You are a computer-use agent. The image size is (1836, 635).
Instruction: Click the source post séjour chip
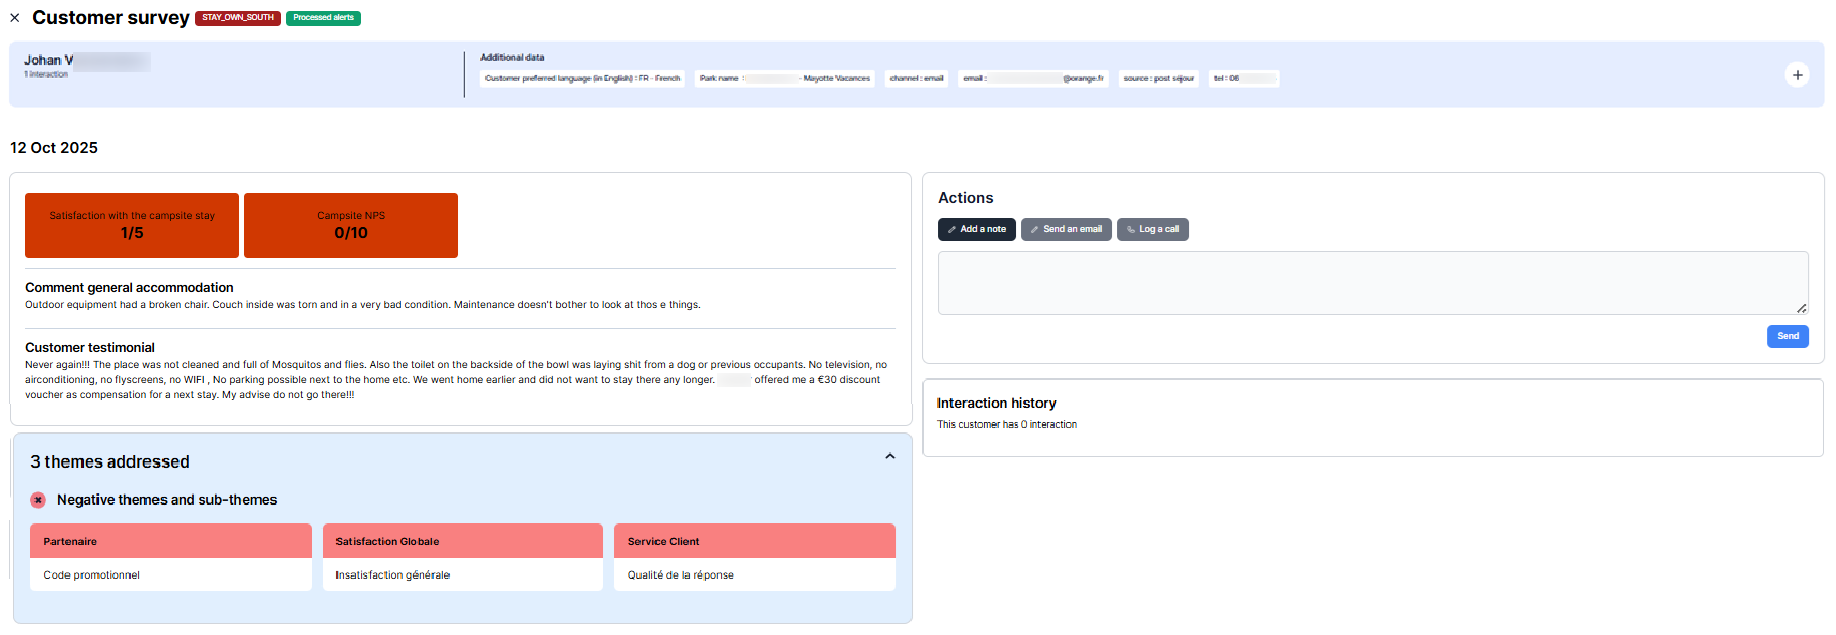tap(1158, 78)
